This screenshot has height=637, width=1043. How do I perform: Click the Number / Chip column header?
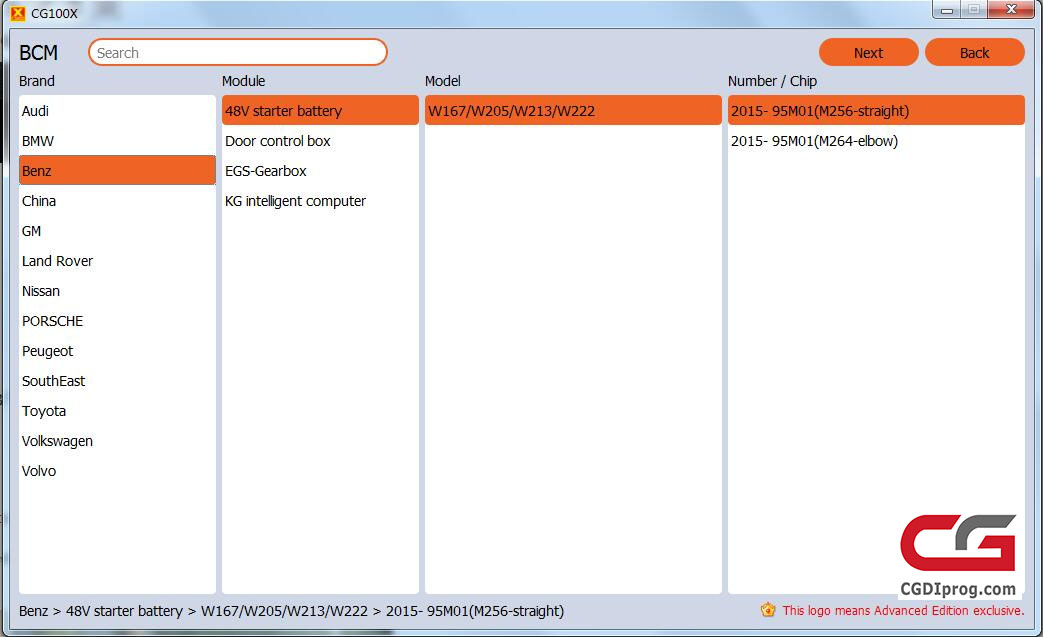[772, 80]
